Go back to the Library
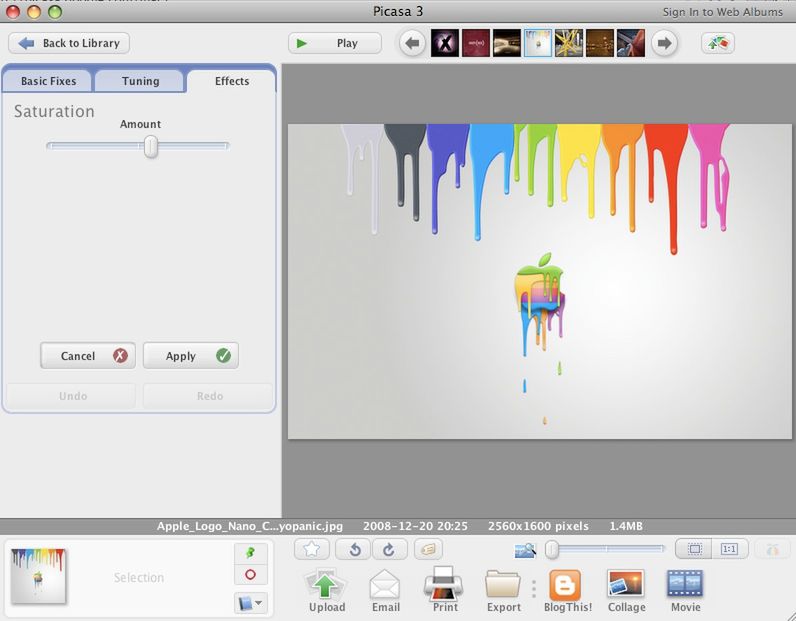Image resolution: width=796 pixels, height=621 pixels. coord(69,43)
